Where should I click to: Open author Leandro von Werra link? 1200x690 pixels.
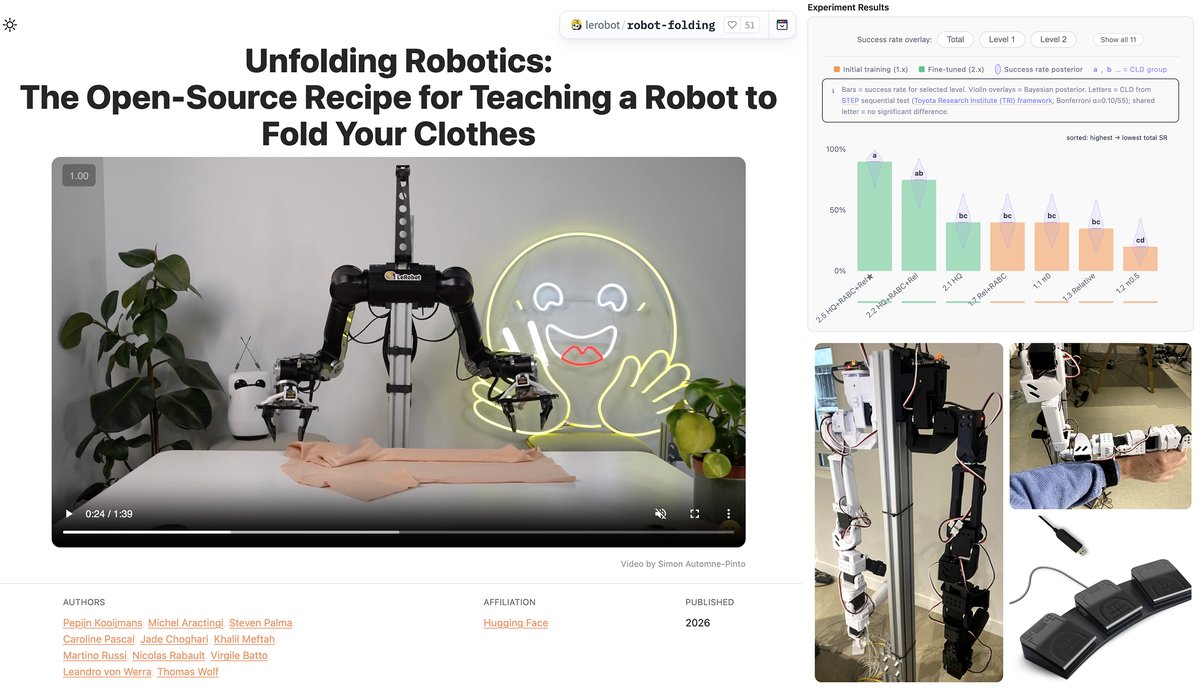[107, 671]
